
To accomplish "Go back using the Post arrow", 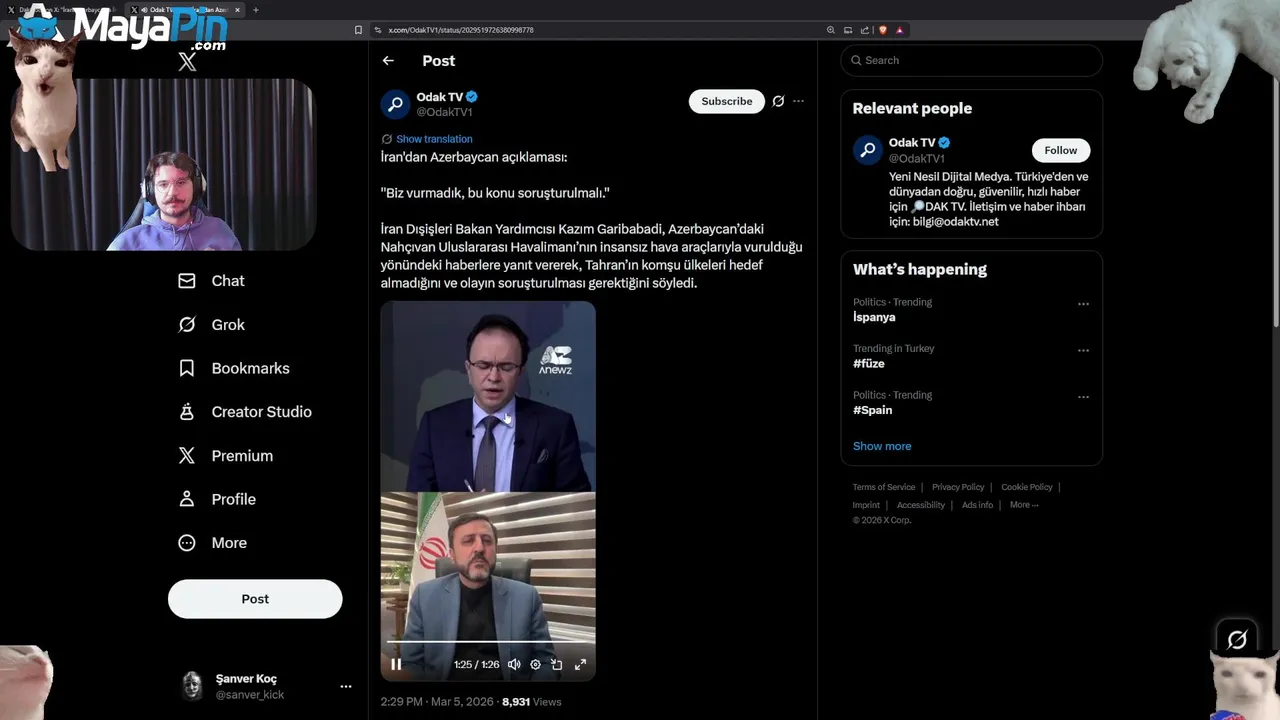I will coord(388,61).
